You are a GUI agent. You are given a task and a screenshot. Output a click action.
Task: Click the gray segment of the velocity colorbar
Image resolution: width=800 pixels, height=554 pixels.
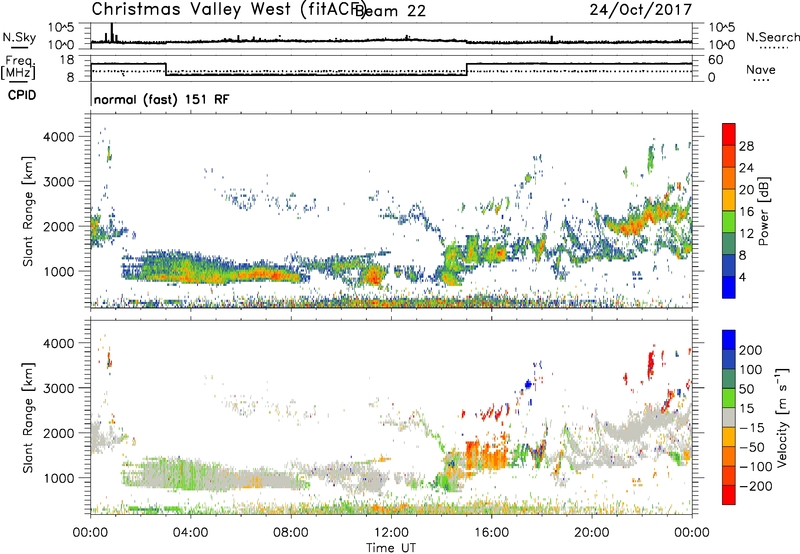(729, 417)
